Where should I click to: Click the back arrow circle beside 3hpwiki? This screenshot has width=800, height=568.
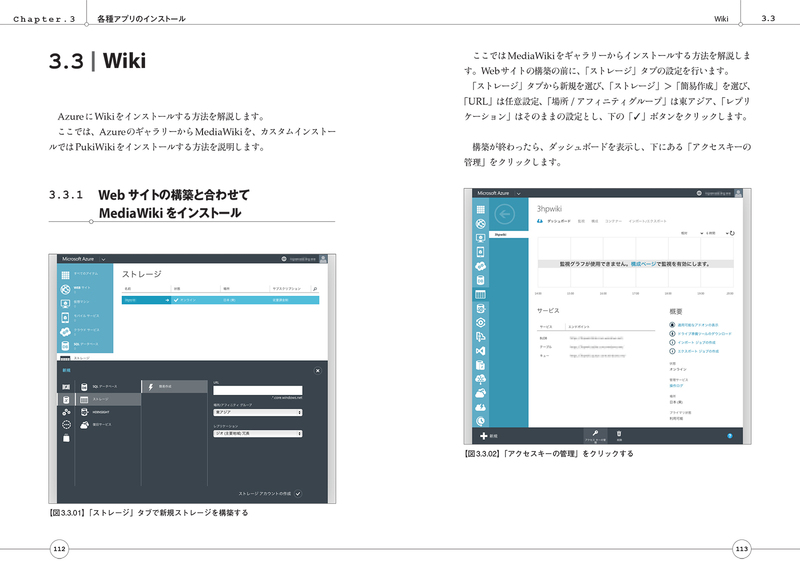coord(505,214)
